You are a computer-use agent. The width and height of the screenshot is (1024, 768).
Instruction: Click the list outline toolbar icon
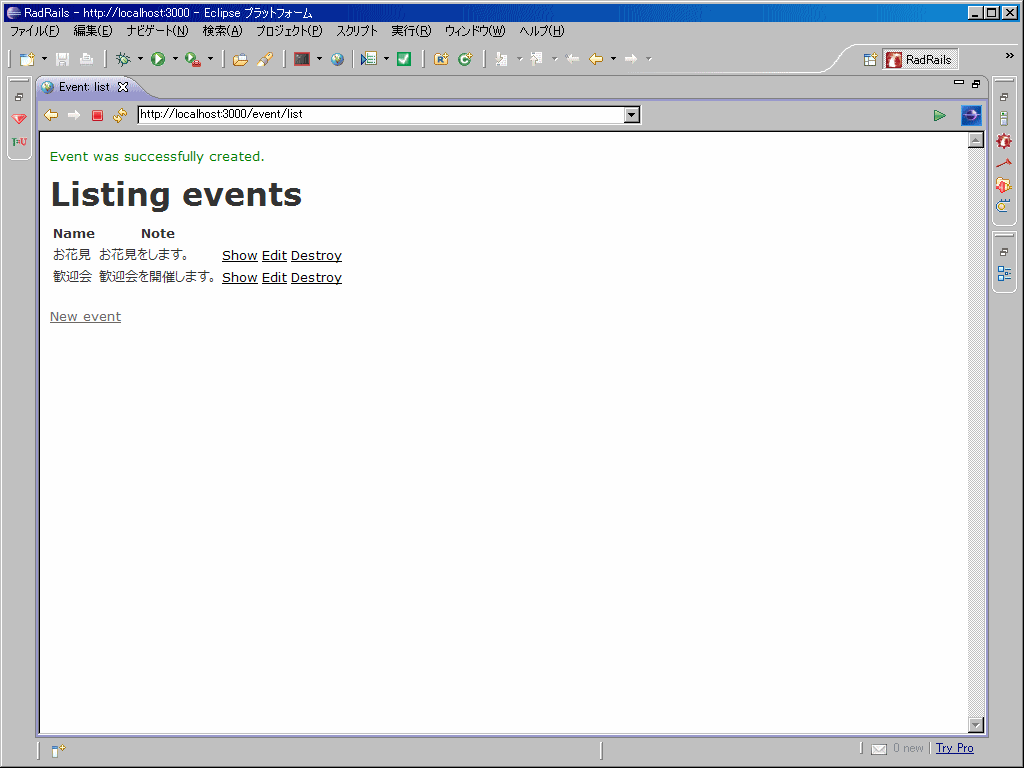coord(369,59)
